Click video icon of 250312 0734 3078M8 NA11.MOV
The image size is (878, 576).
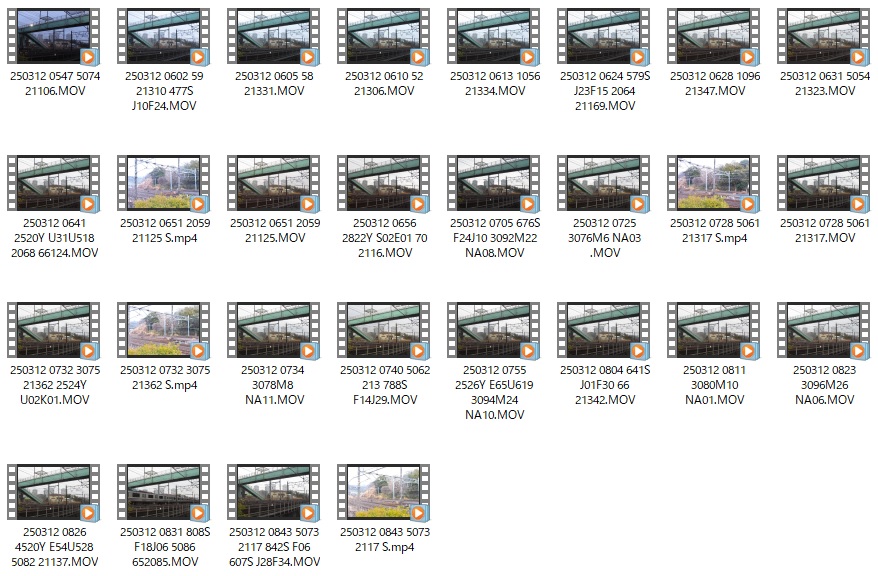click(273, 330)
